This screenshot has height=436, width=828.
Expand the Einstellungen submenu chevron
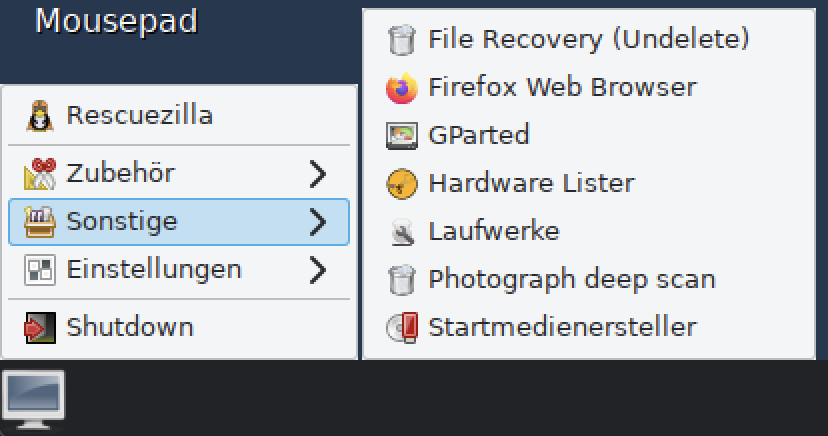click(317, 270)
